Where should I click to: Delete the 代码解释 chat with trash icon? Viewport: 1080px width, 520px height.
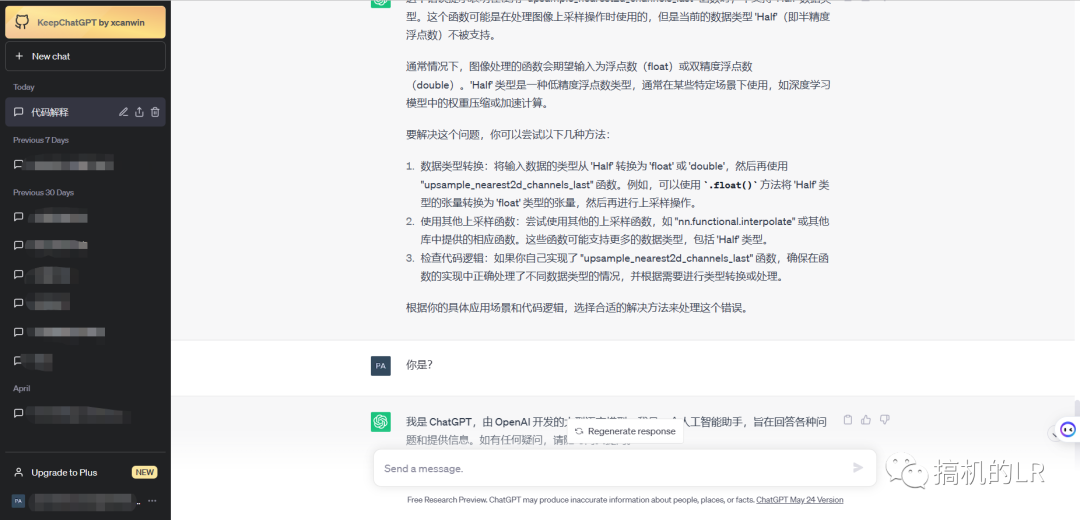(155, 112)
